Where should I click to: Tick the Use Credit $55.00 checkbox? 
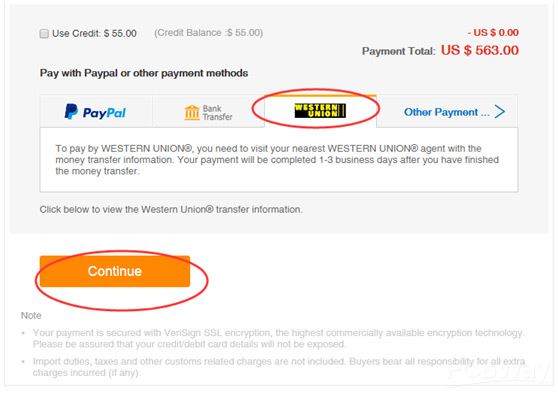coord(44,34)
